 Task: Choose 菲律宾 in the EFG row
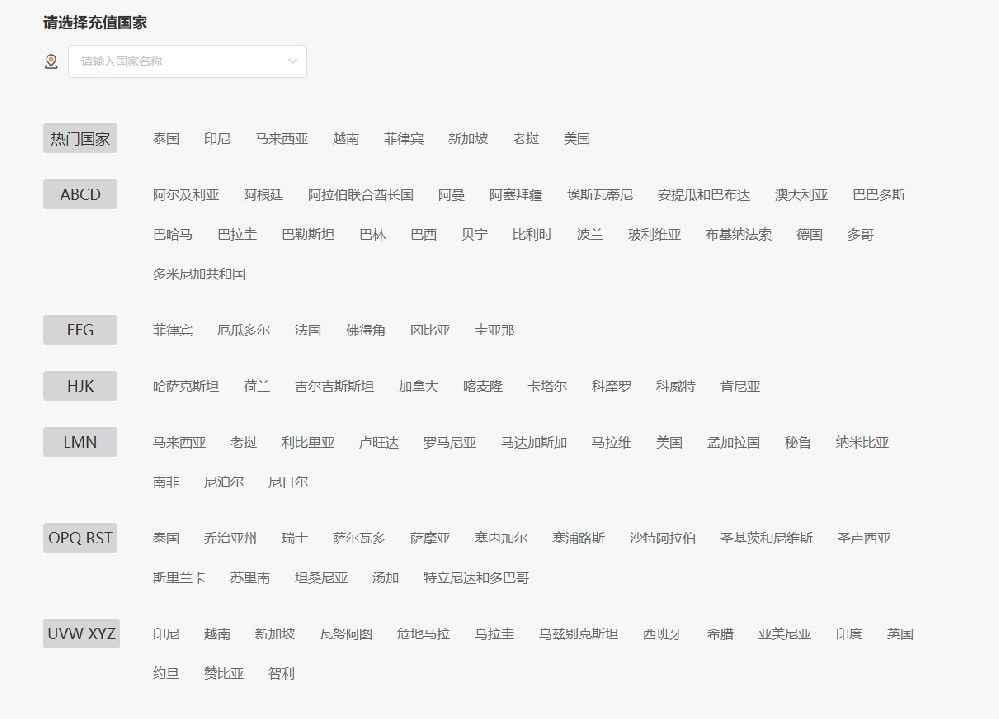coord(173,330)
